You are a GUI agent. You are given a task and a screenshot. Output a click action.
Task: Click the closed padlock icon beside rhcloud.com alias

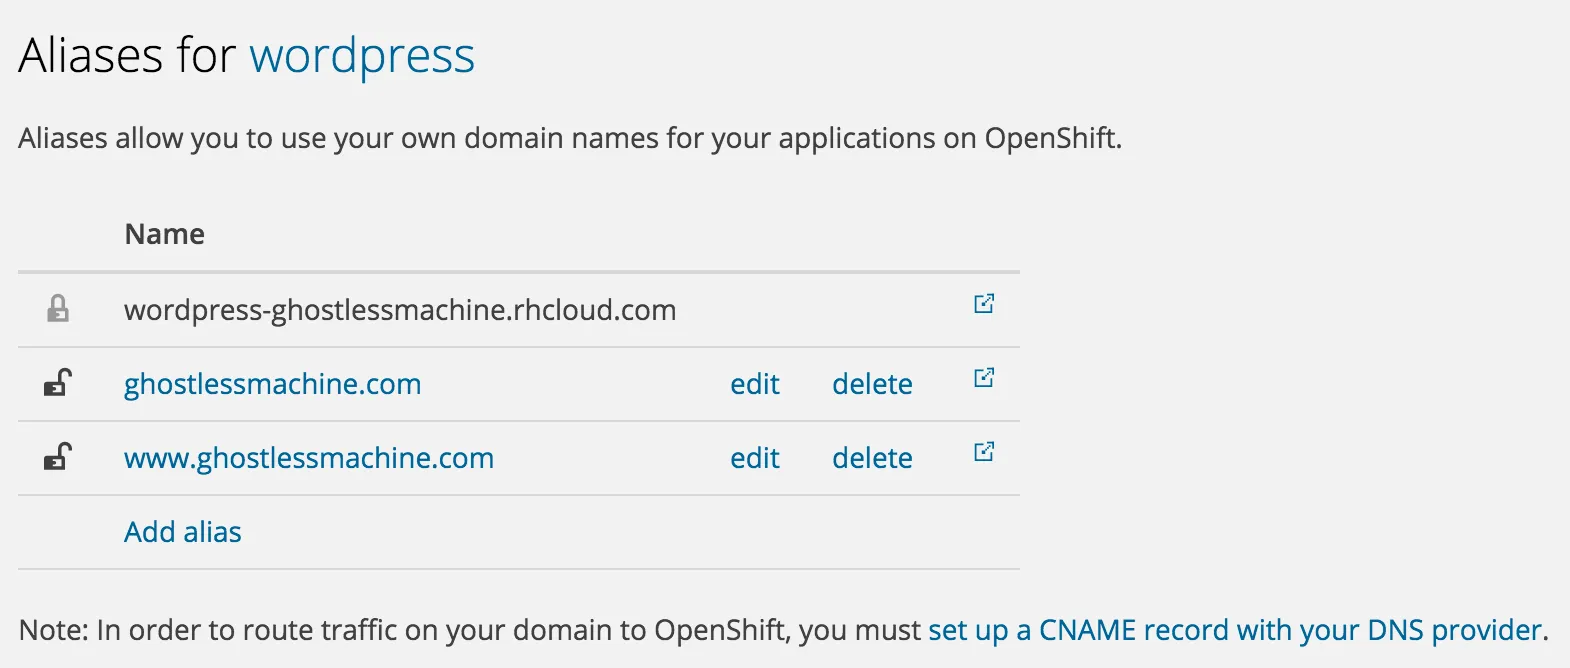[58, 309]
